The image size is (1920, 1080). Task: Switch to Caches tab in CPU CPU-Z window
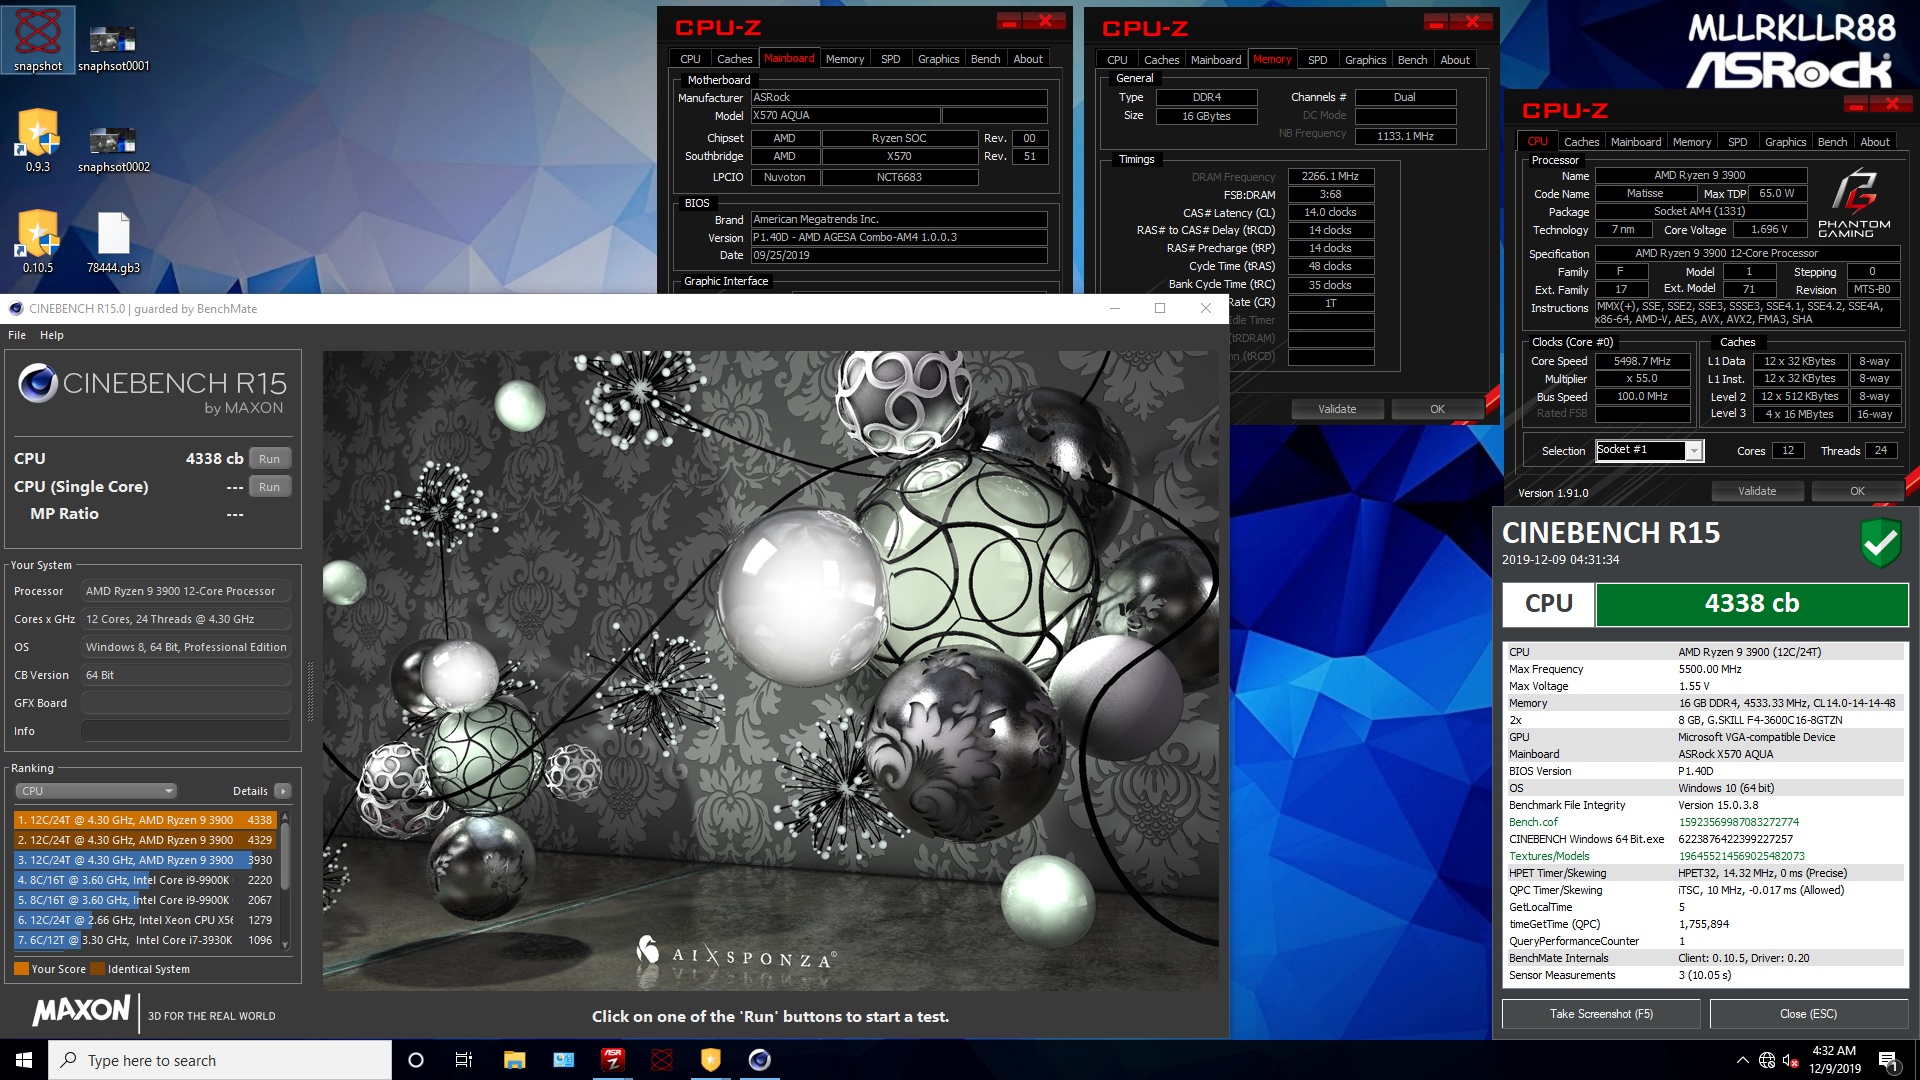tap(1581, 142)
